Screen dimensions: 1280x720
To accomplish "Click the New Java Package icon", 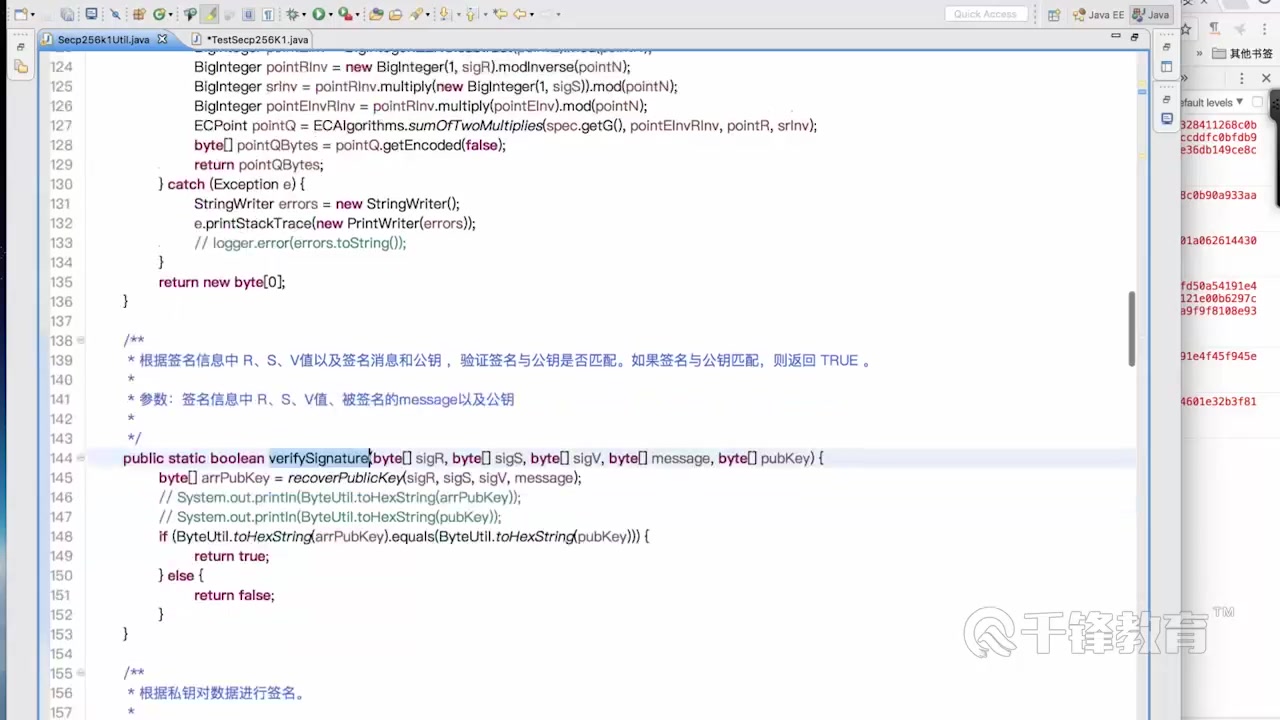I will [x=139, y=14].
